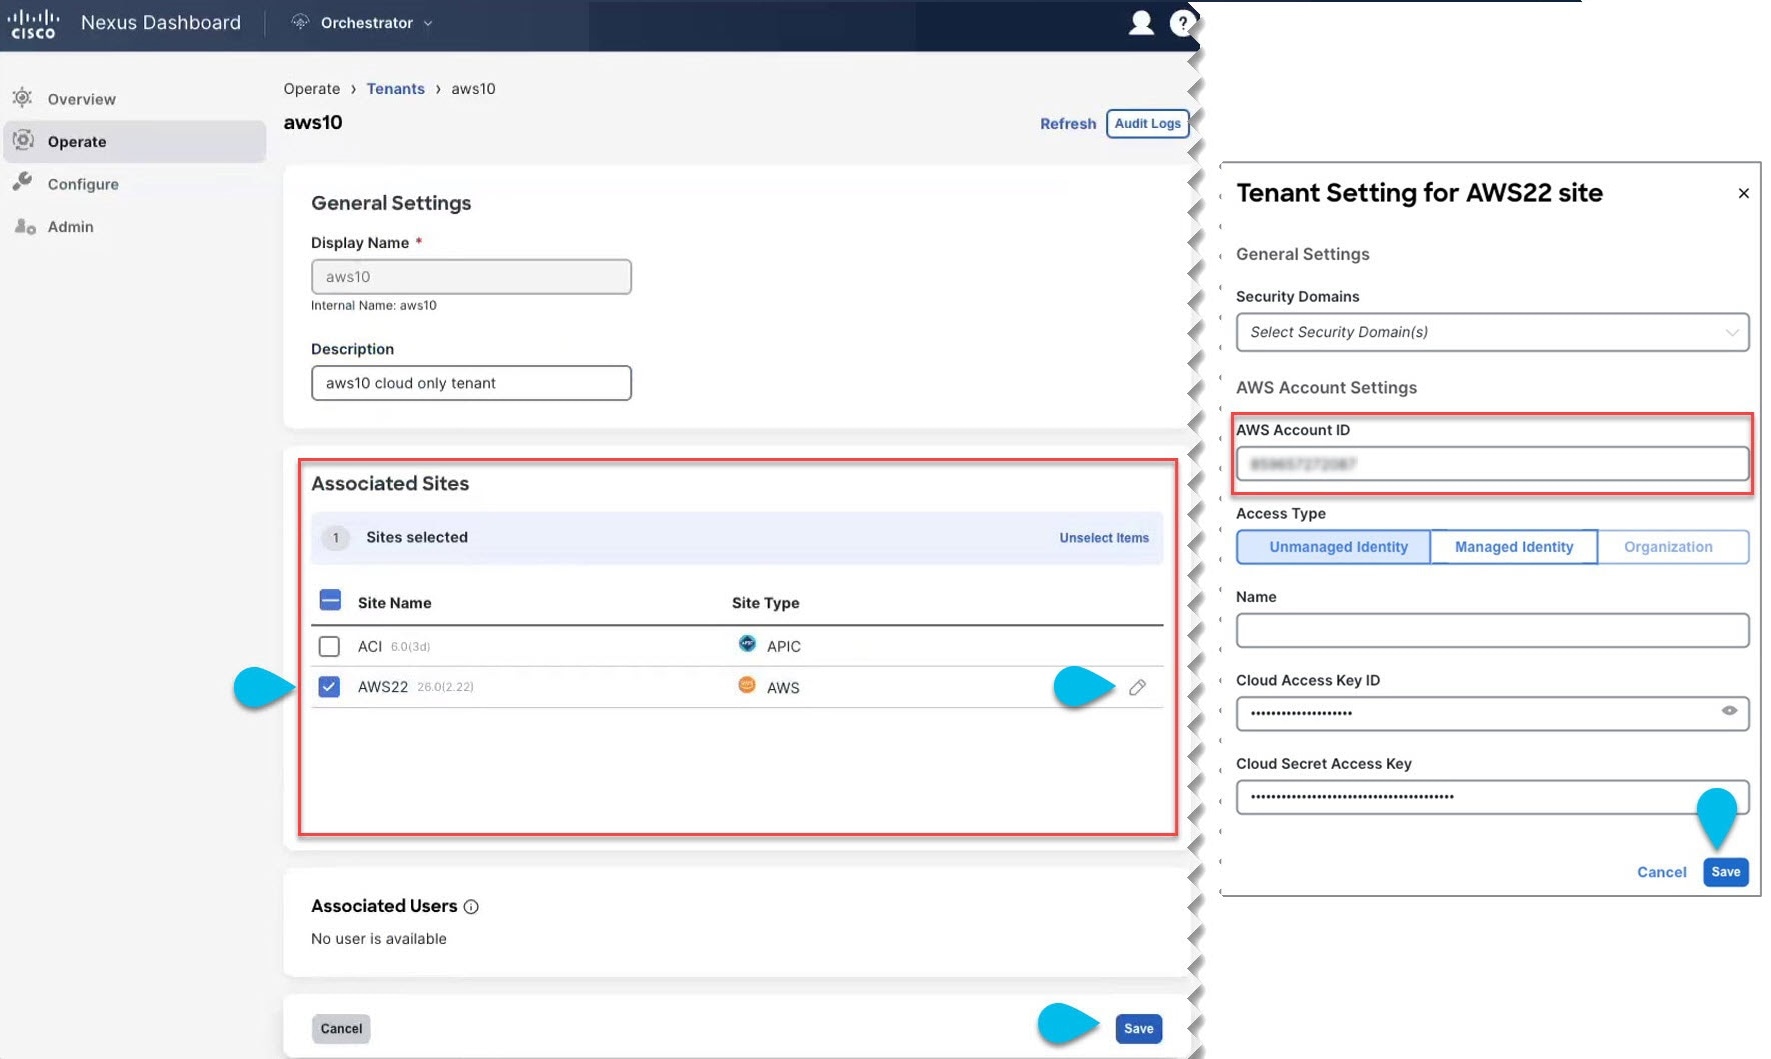Open the user profile icon

coord(1141,23)
